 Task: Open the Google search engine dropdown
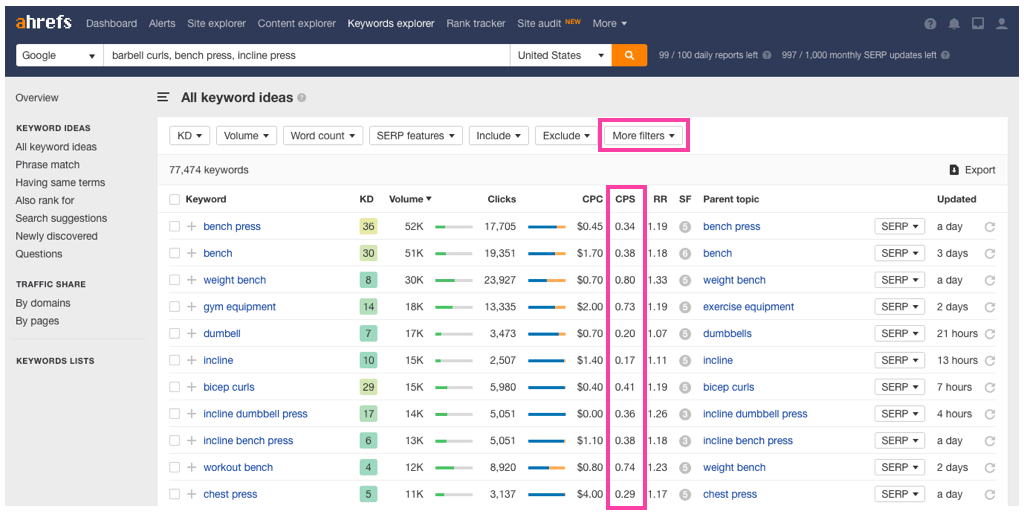pyautogui.click(x=59, y=55)
